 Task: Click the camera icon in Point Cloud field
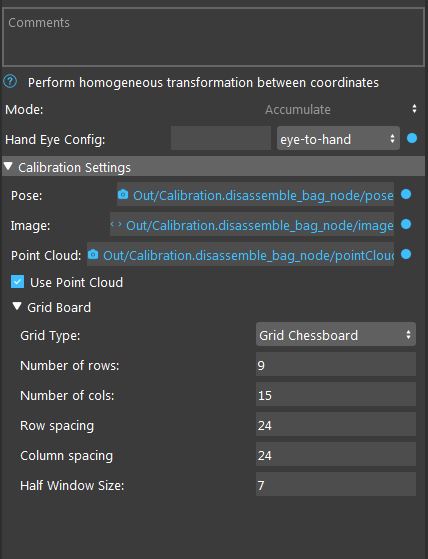(x=93, y=255)
